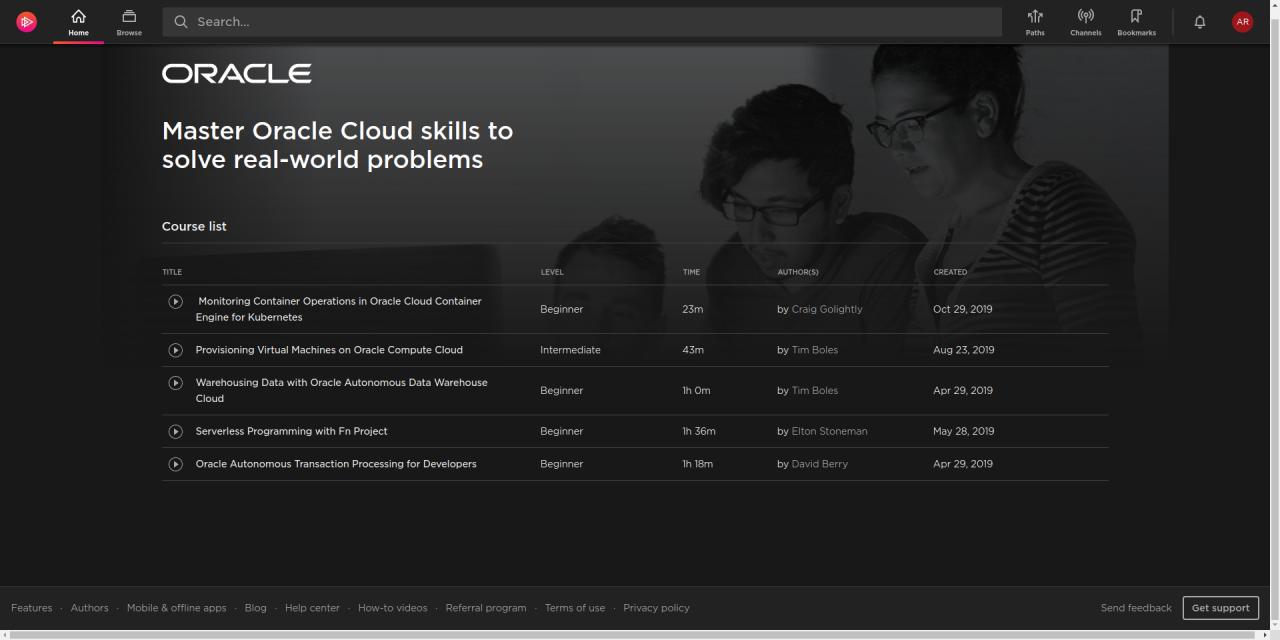The width and height of the screenshot is (1280, 640).
Task: Open the AR account avatar menu
Action: (1242, 21)
